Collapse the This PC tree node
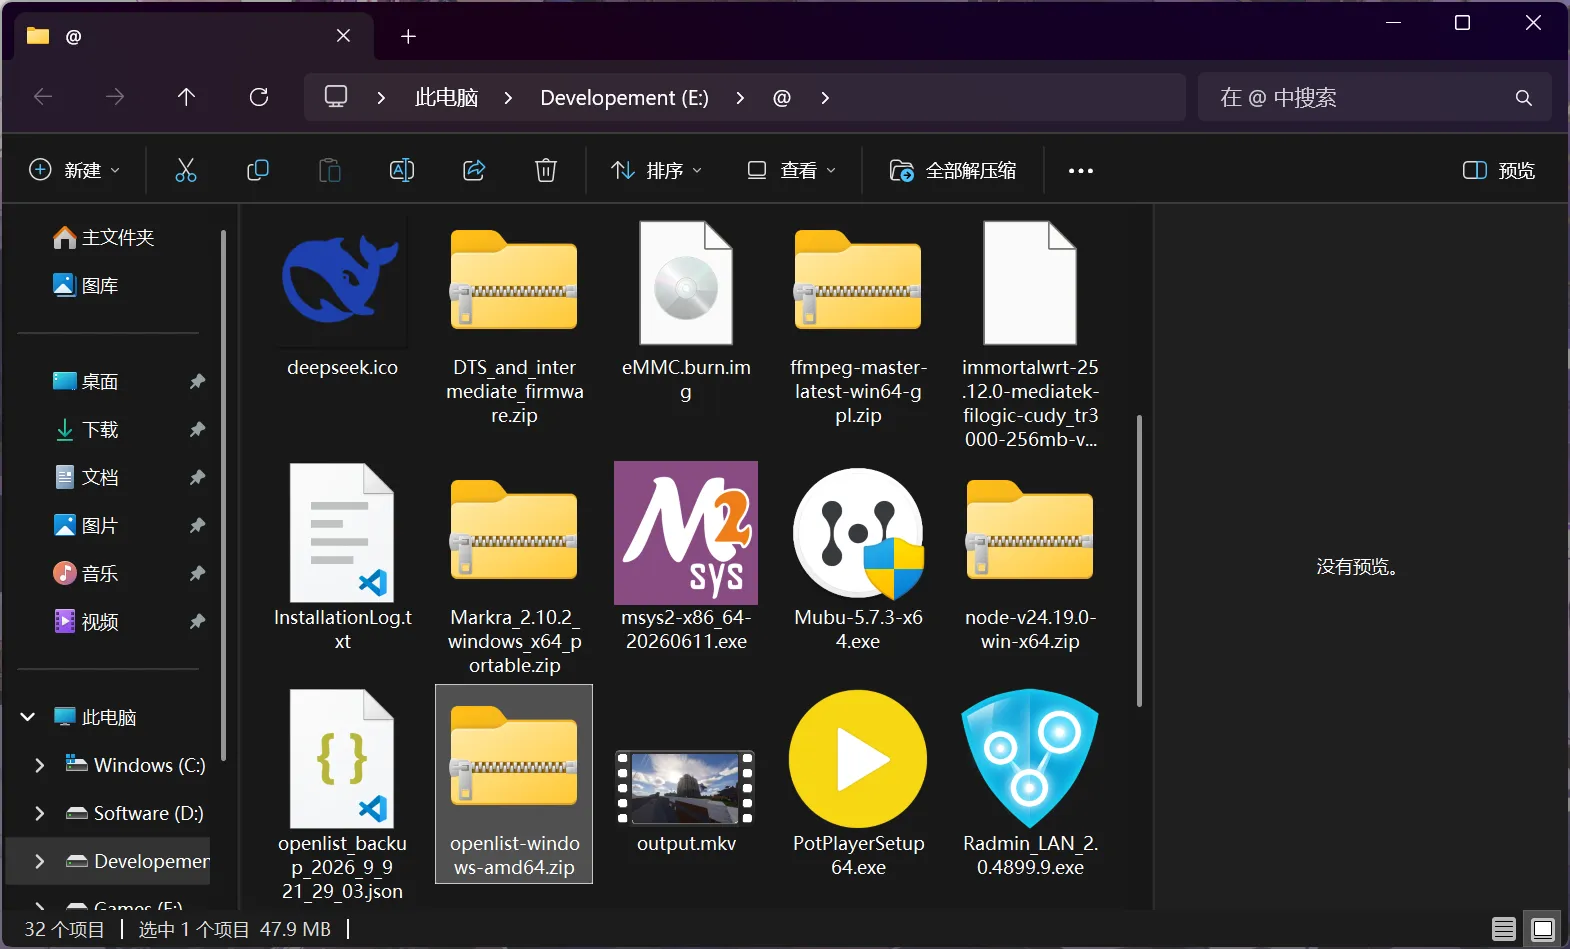Image resolution: width=1570 pixels, height=949 pixels. point(28,717)
